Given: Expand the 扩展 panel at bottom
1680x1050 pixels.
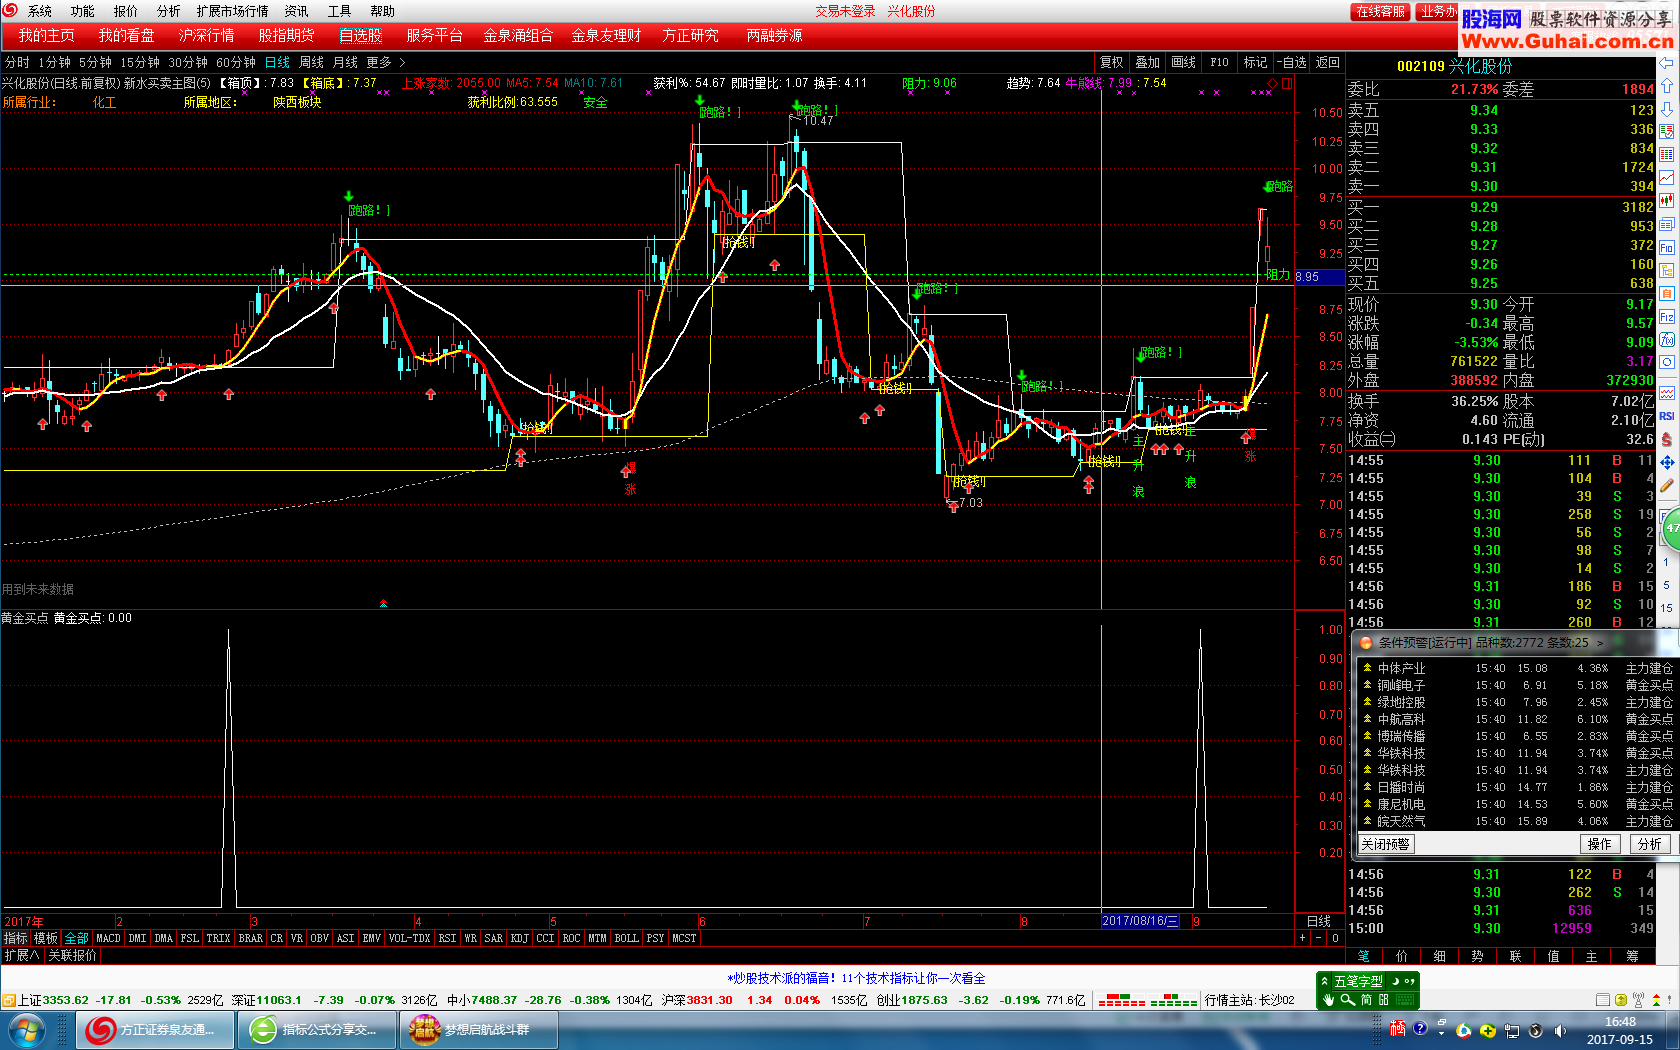Looking at the screenshot, I should (x=21, y=955).
